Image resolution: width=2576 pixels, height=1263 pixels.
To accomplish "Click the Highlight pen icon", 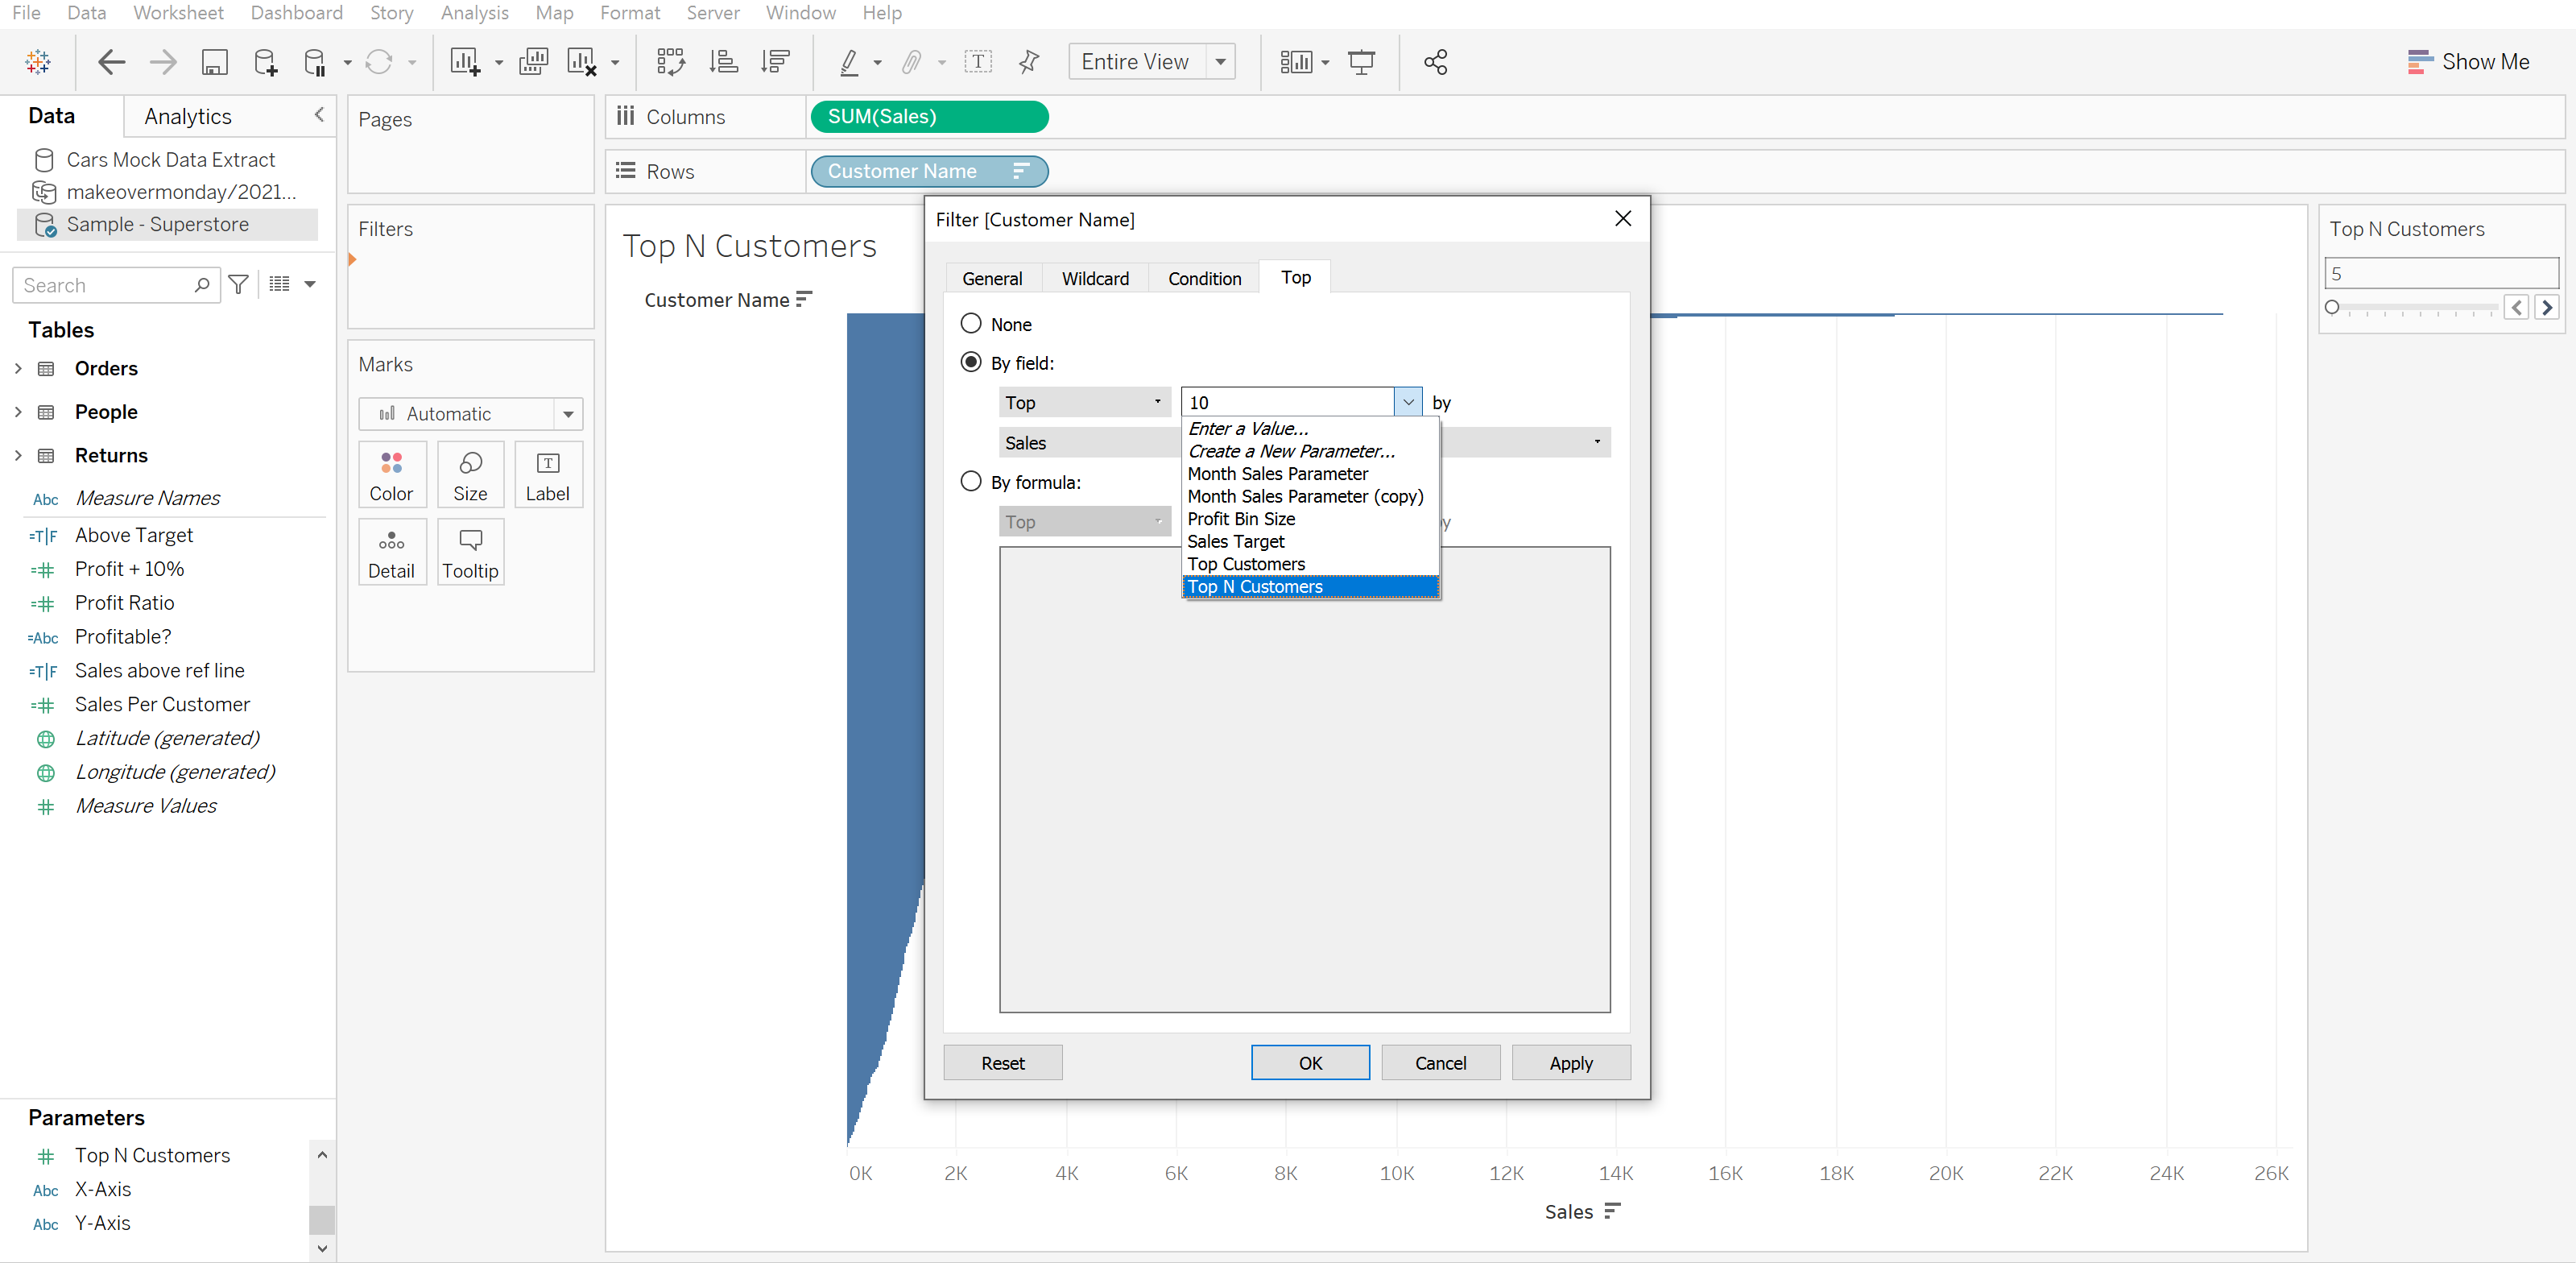I will click(849, 62).
